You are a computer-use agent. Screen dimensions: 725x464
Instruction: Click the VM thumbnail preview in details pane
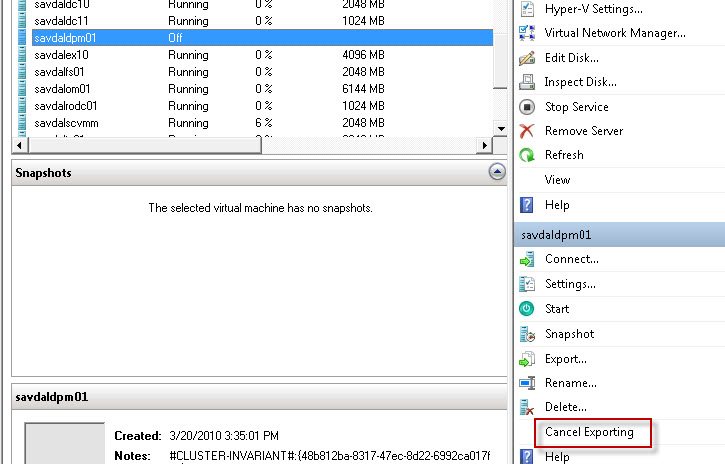pos(65,443)
